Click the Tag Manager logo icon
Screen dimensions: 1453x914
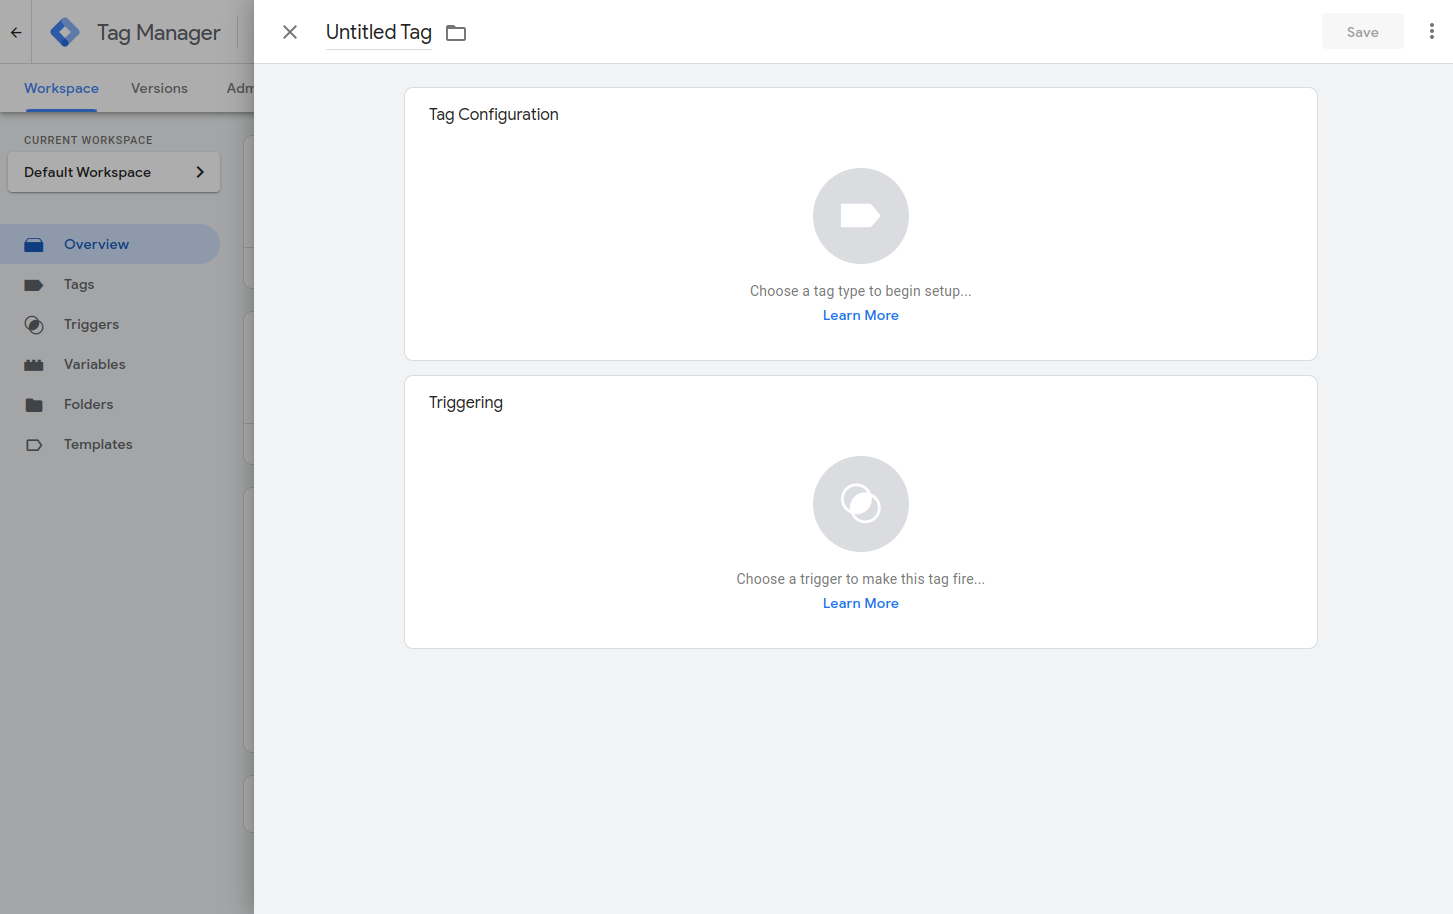click(x=65, y=32)
